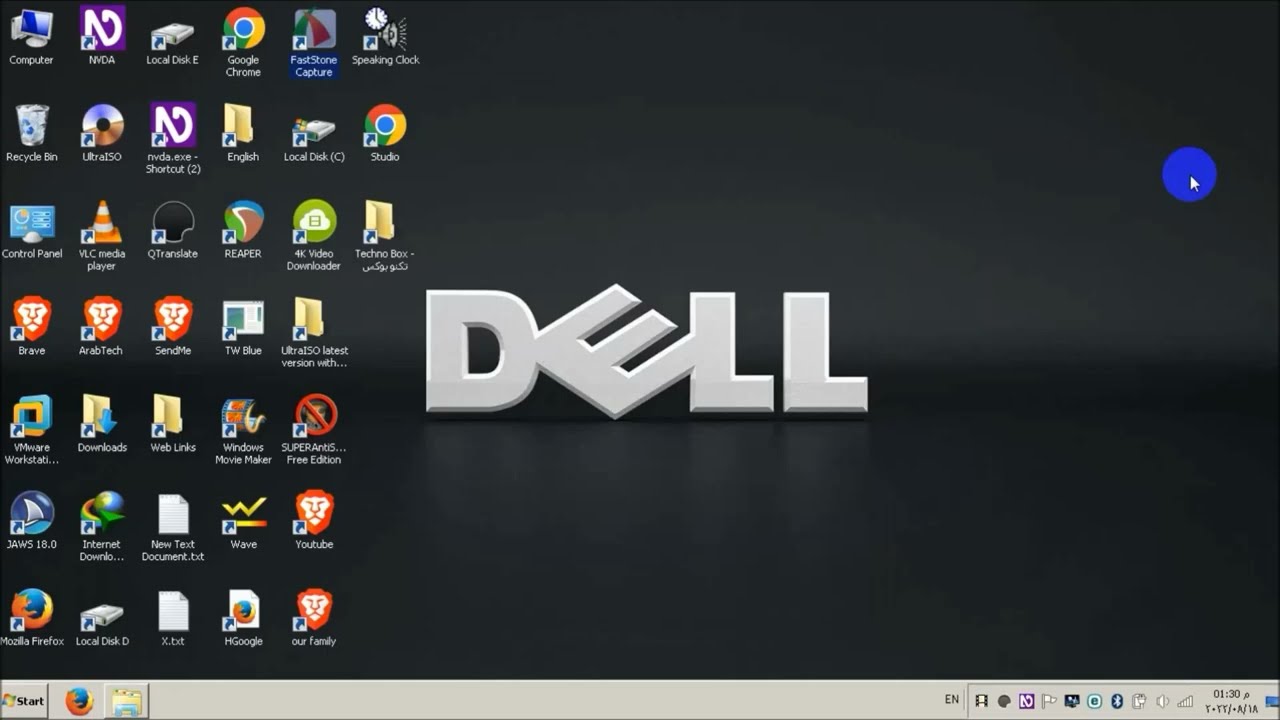Select the SUPERAntiSpyware Free Edition shortcut
This screenshot has width=1280, height=720.
coord(314,431)
